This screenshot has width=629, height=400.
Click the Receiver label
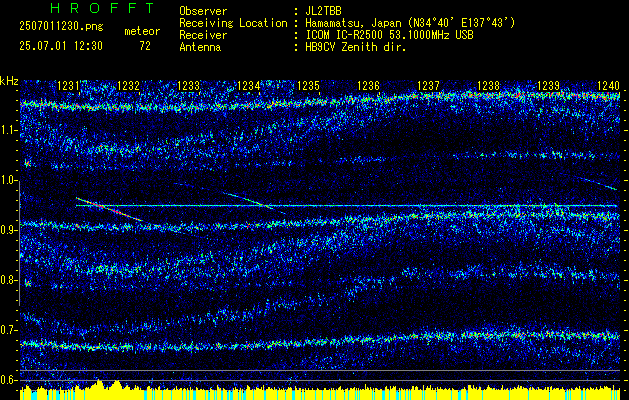click(x=203, y=35)
